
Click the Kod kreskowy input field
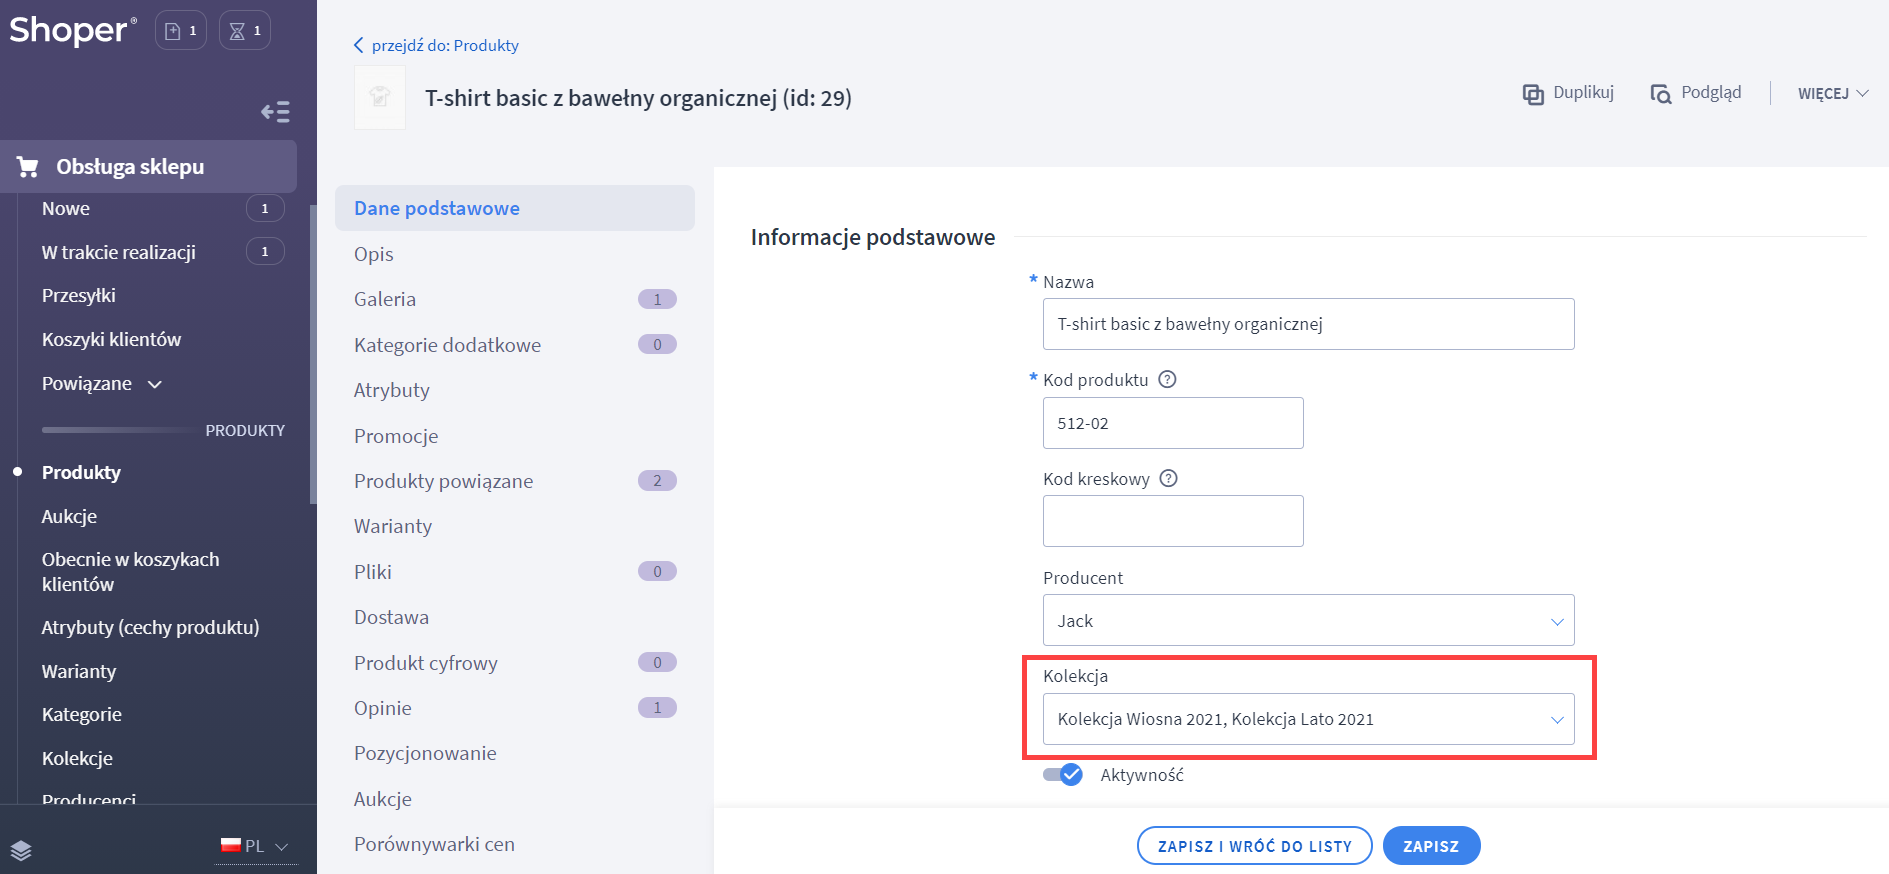[x=1172, y=521]
